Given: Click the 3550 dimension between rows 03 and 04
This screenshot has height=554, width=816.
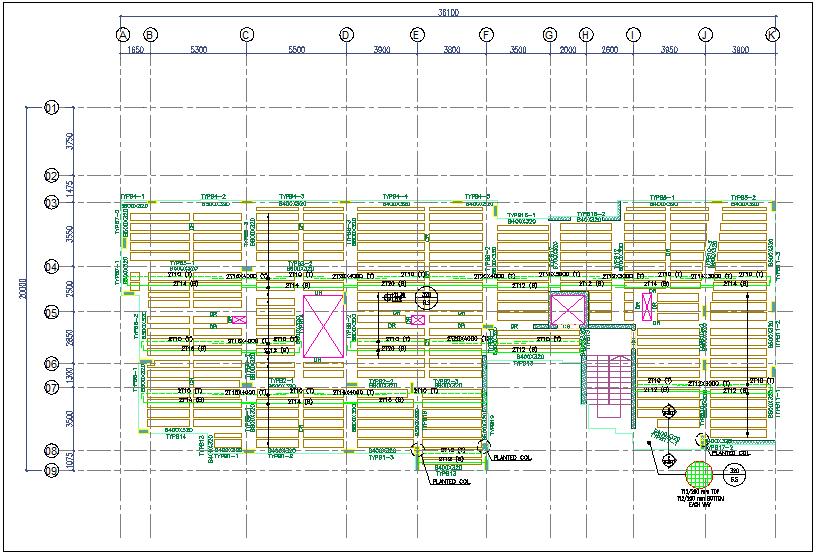Looking at the screenshot, I should (x=70, y=234).
